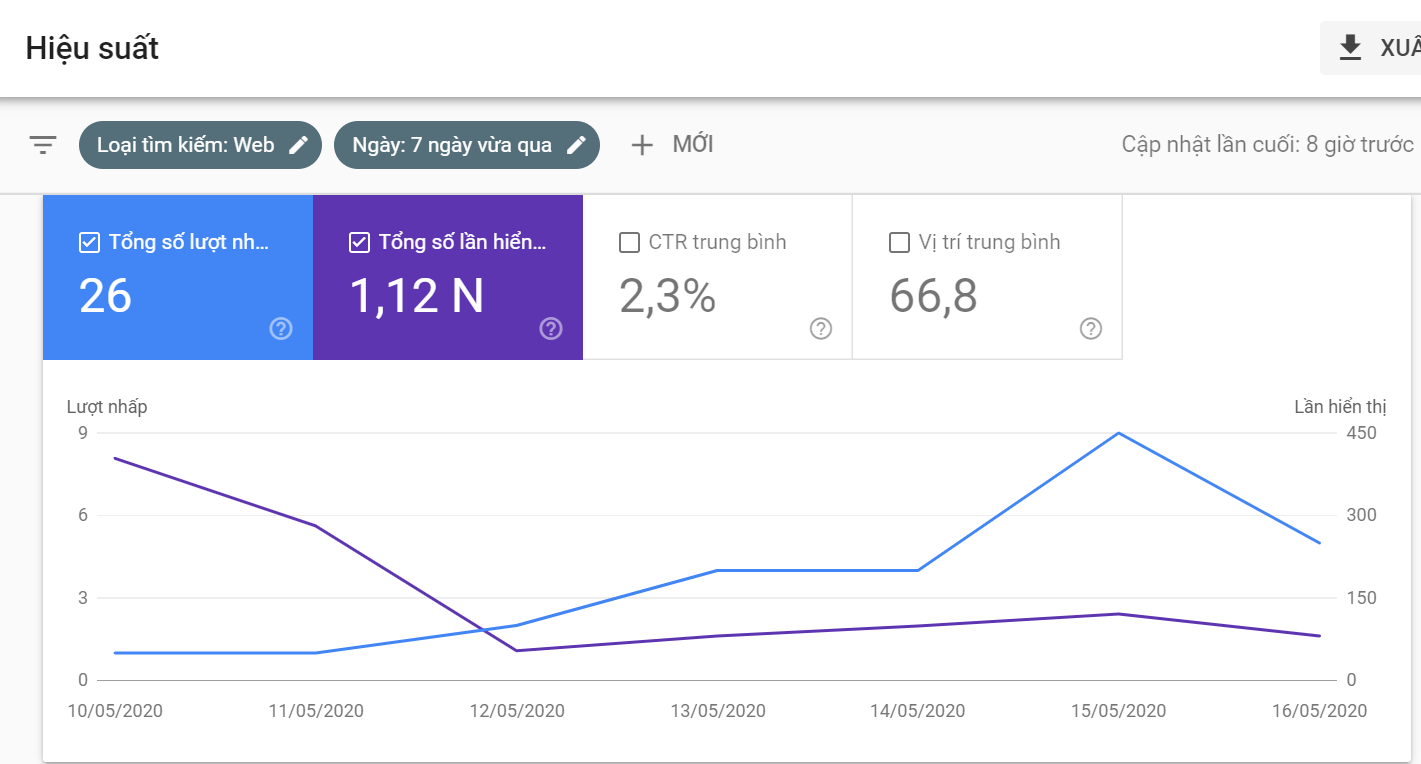Viewport: 1421px width, 764px height.
Task: Enable Vị trí trung bình checkbox
Action: coord(899,243)
